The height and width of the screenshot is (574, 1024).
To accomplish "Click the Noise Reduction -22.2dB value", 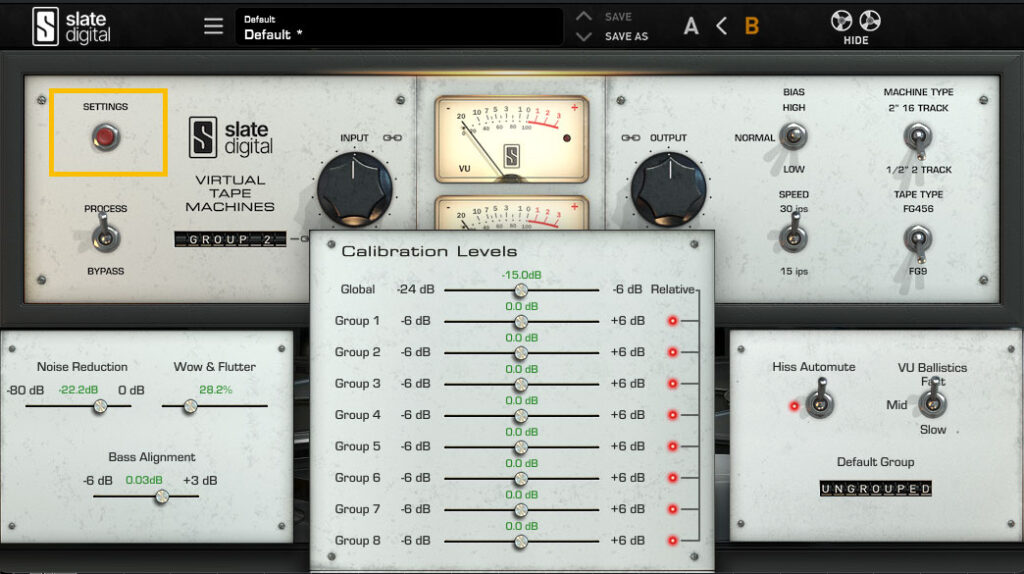I will coord(78,390).
